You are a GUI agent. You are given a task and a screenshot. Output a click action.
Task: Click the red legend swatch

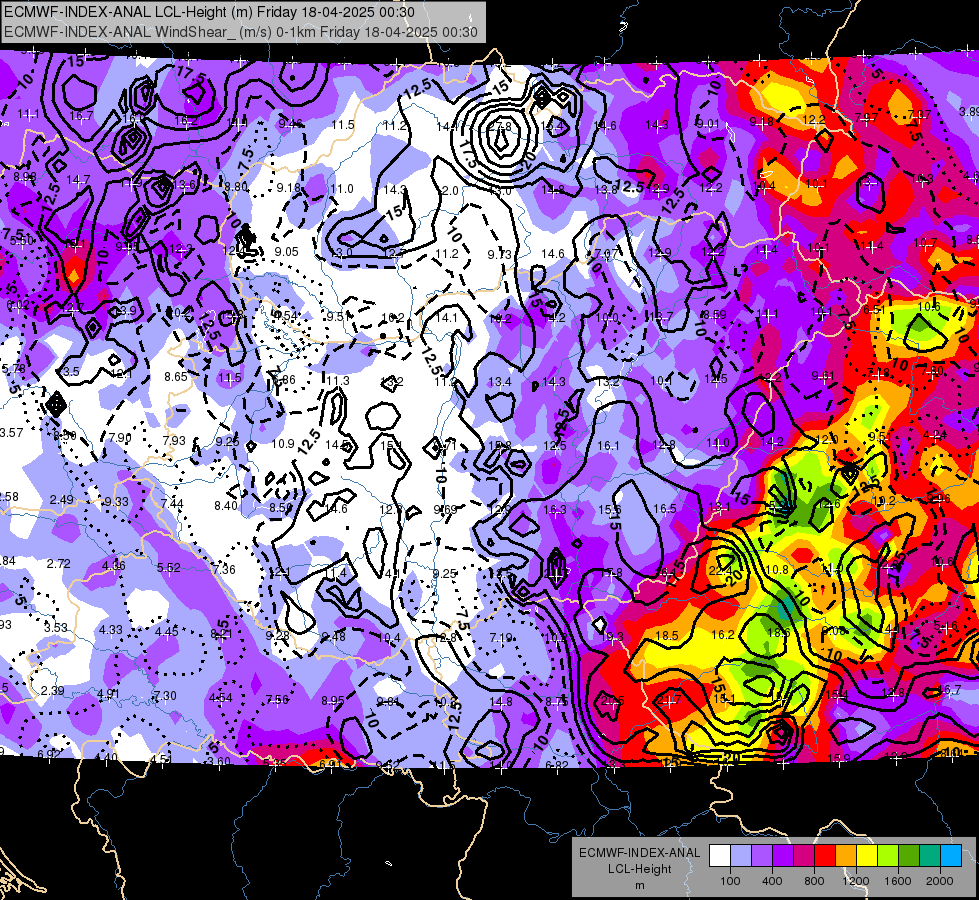pyautogui.click(x=825, y=856)
